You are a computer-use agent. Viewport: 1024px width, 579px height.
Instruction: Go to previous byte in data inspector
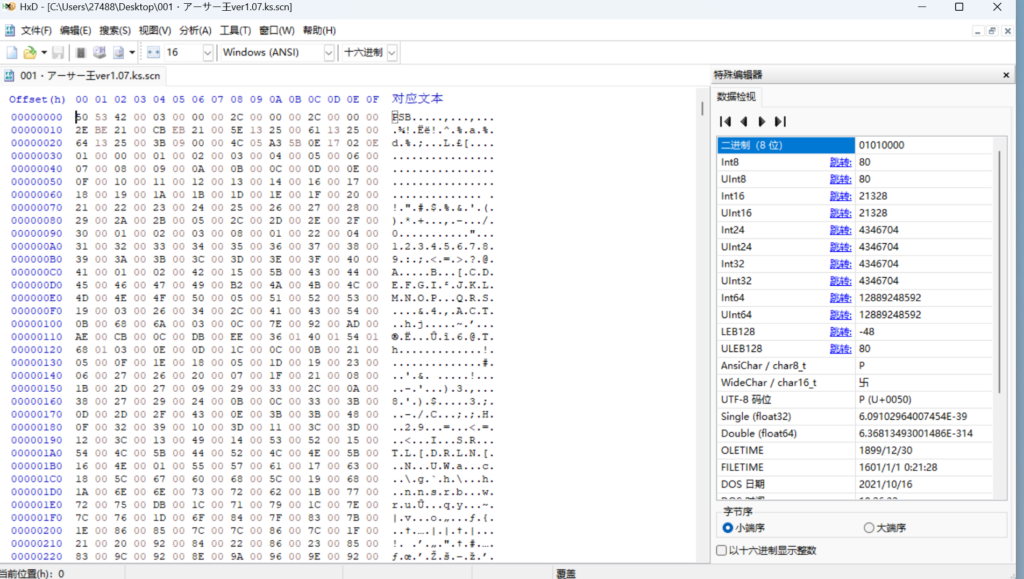[744, 121]
